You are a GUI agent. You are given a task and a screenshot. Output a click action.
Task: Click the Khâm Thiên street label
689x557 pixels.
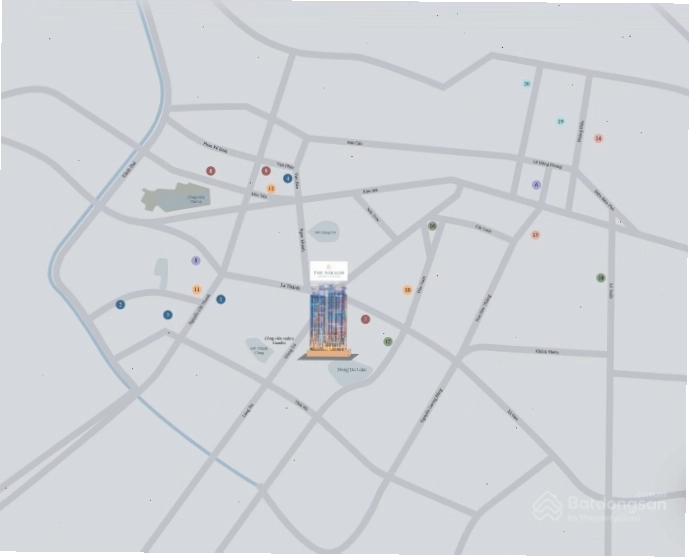[x=547, y=351]
